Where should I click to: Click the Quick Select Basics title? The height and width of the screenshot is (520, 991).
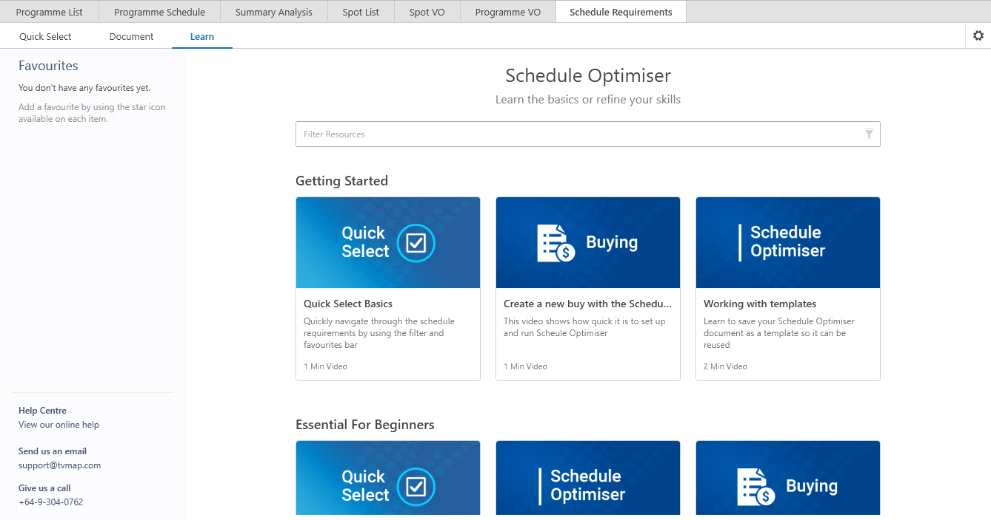pos(348,304)
